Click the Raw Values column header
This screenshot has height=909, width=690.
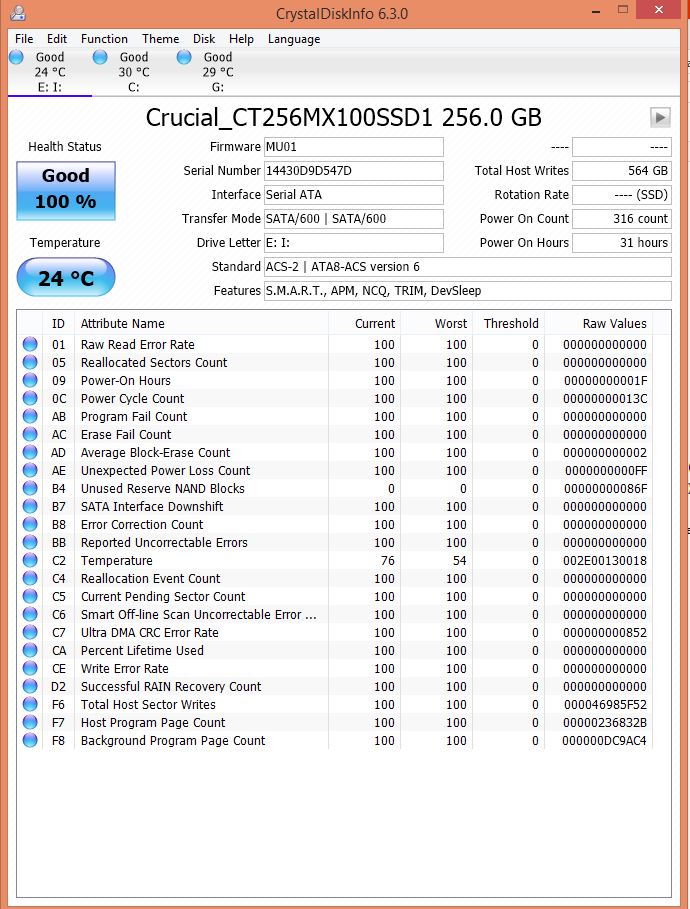pos(598,323)
